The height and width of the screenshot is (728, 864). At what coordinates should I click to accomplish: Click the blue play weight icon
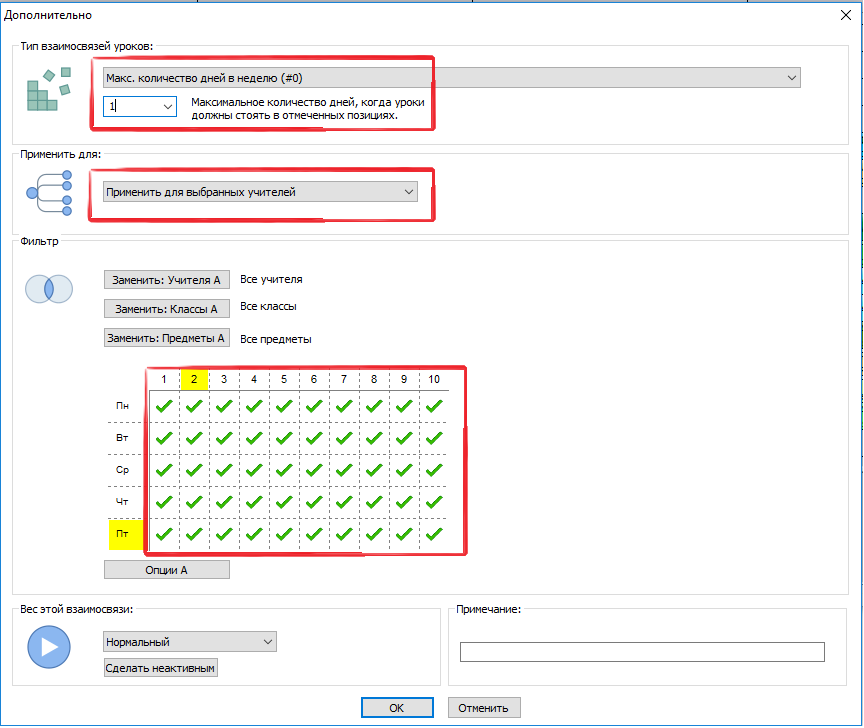(x=48, y=647)
